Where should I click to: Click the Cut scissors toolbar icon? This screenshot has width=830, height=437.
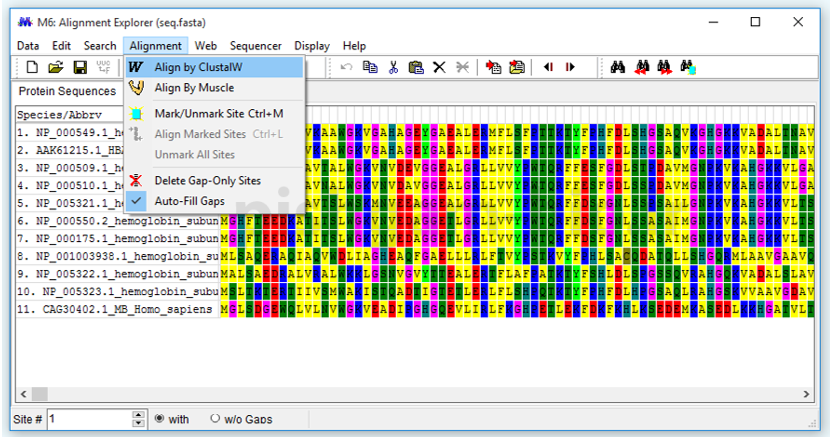pos(393,67)
